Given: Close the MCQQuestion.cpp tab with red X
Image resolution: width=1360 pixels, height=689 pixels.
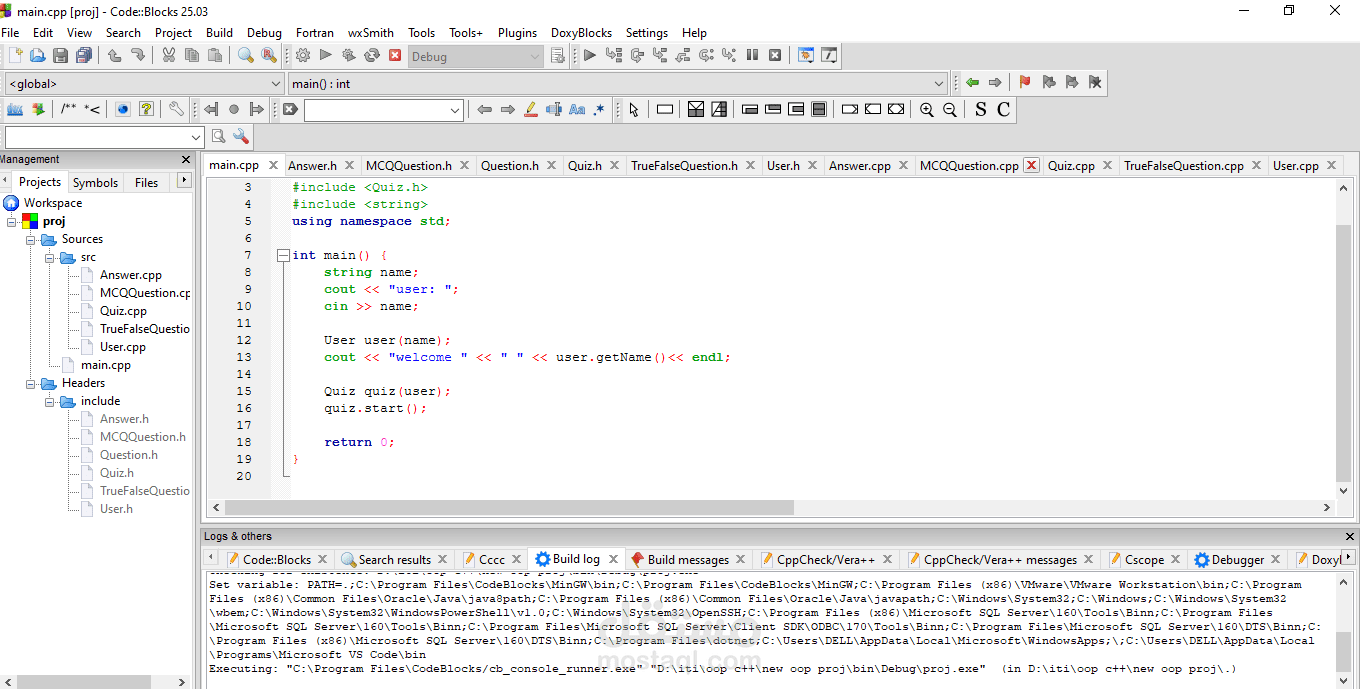Looking at the screenshot, I should click(x=1032, y=166).
